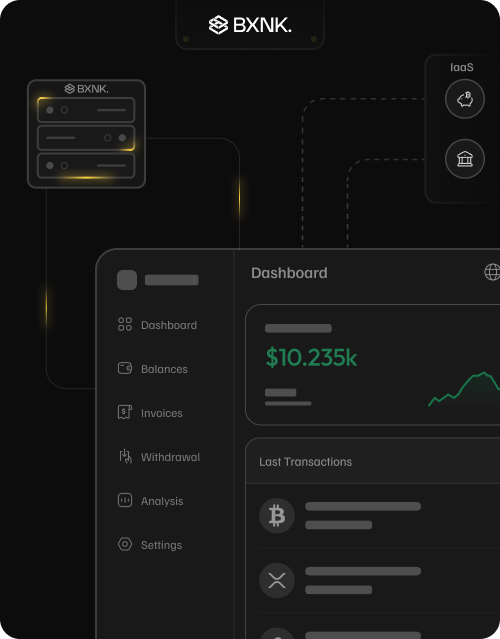The image size is (500, 639).
Task: Click the small BXNK logo on server card
Action: coord(86,88)
